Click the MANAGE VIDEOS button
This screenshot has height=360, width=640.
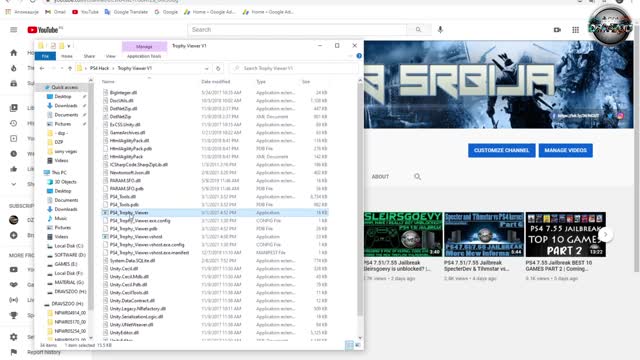point(565,150)
